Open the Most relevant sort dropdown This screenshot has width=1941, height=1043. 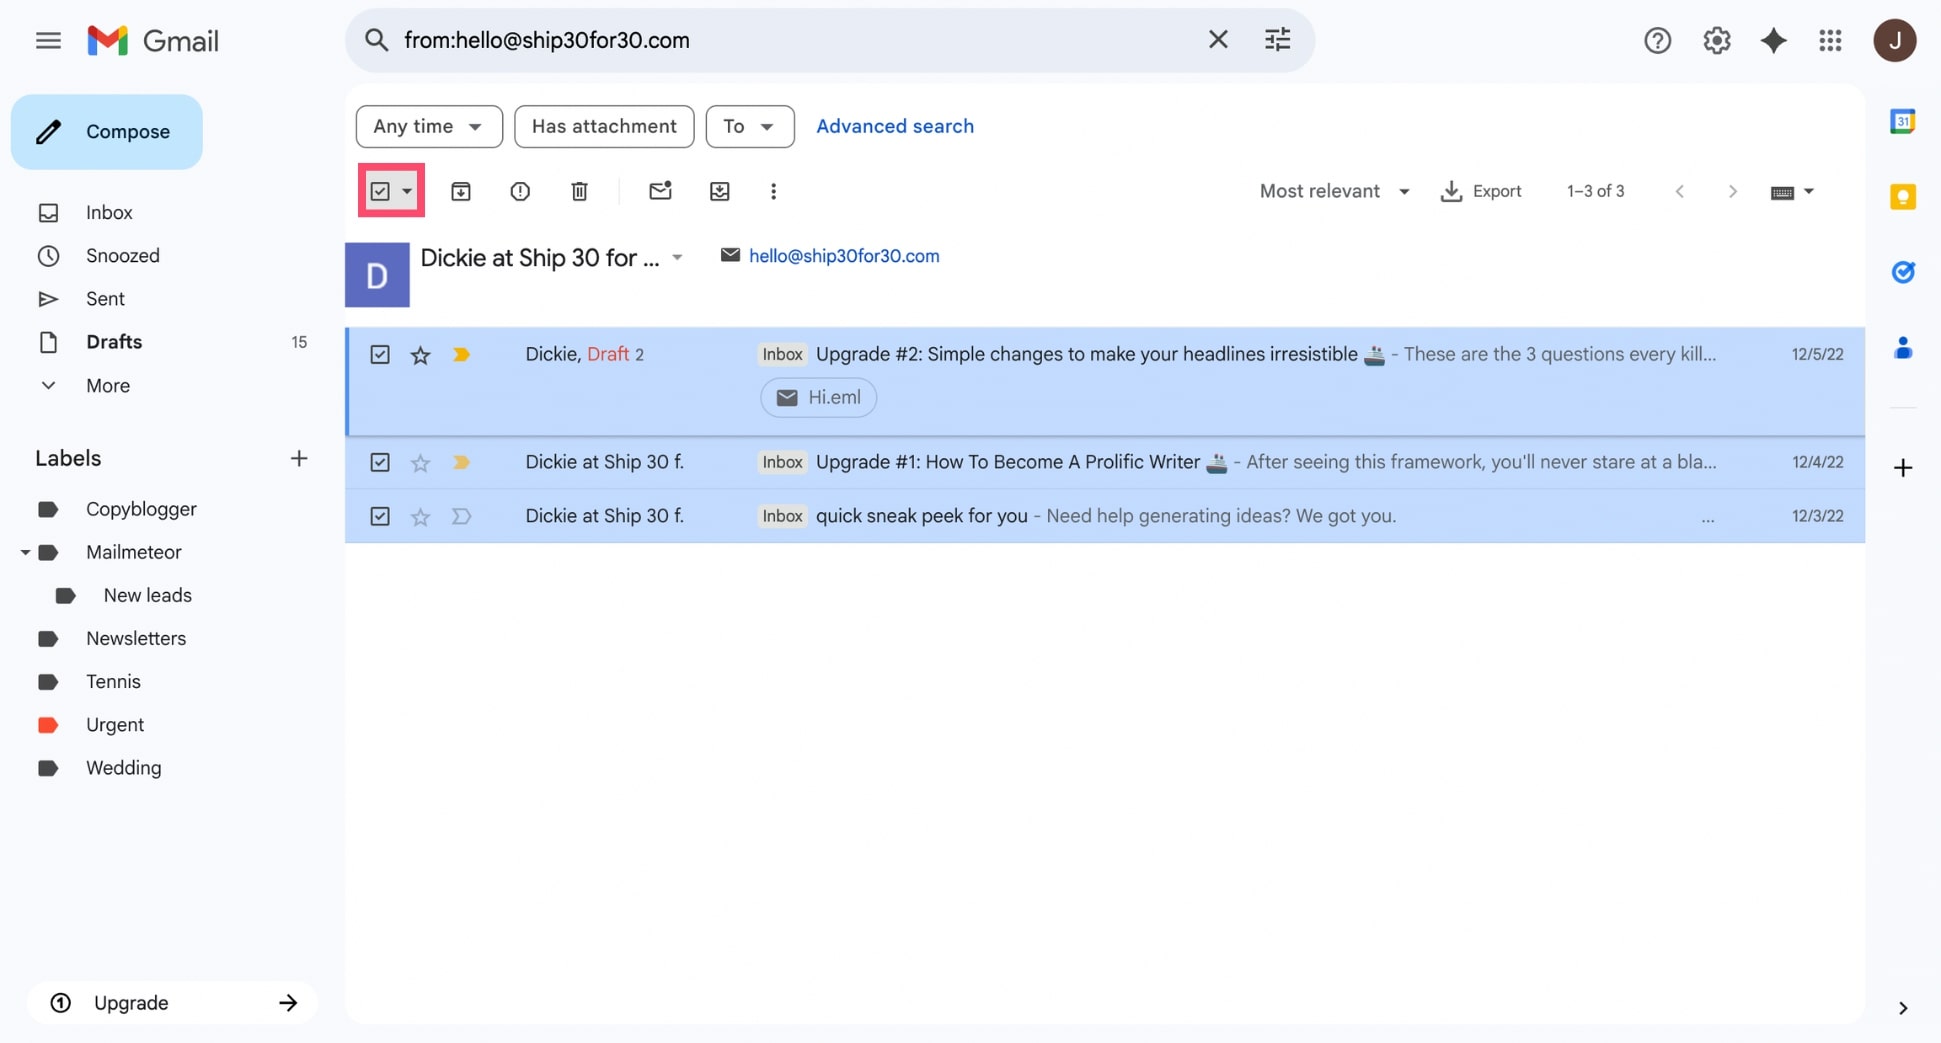1334,191
